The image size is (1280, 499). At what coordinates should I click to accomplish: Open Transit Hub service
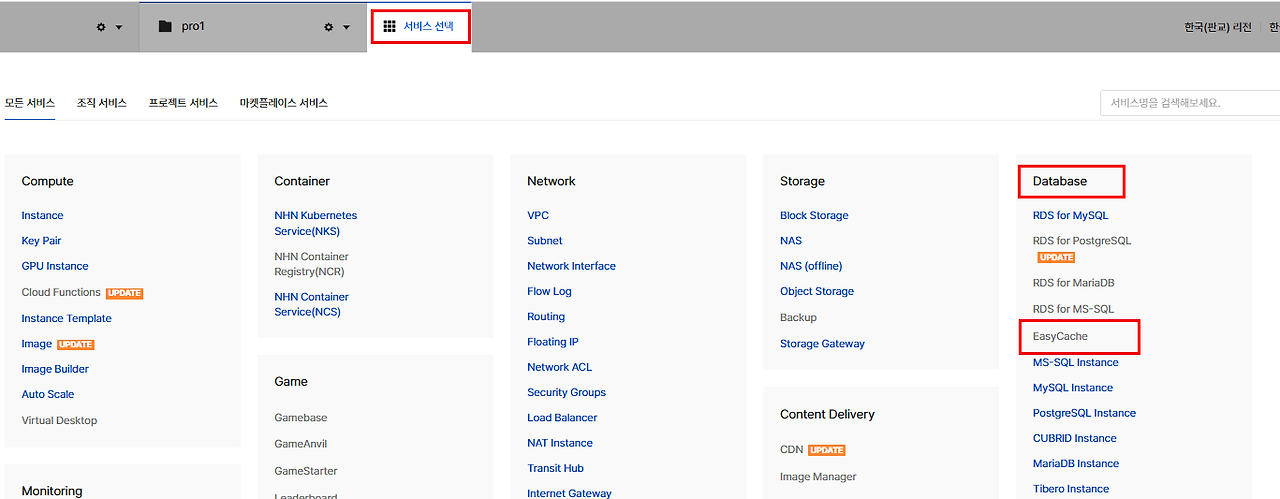555,468
